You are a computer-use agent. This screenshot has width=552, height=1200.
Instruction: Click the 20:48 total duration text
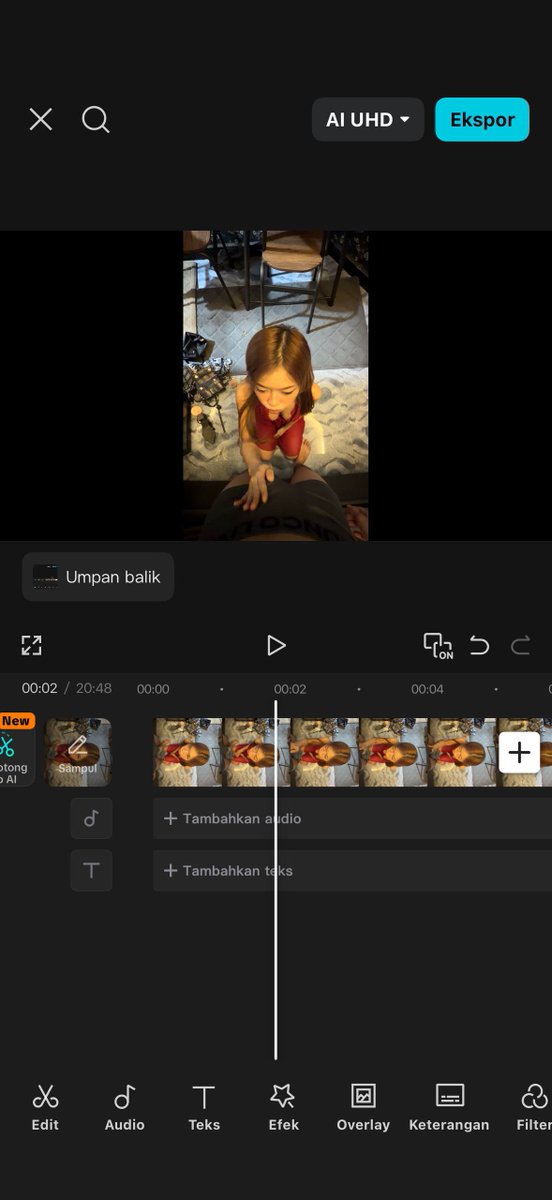(x=93, y=688)
